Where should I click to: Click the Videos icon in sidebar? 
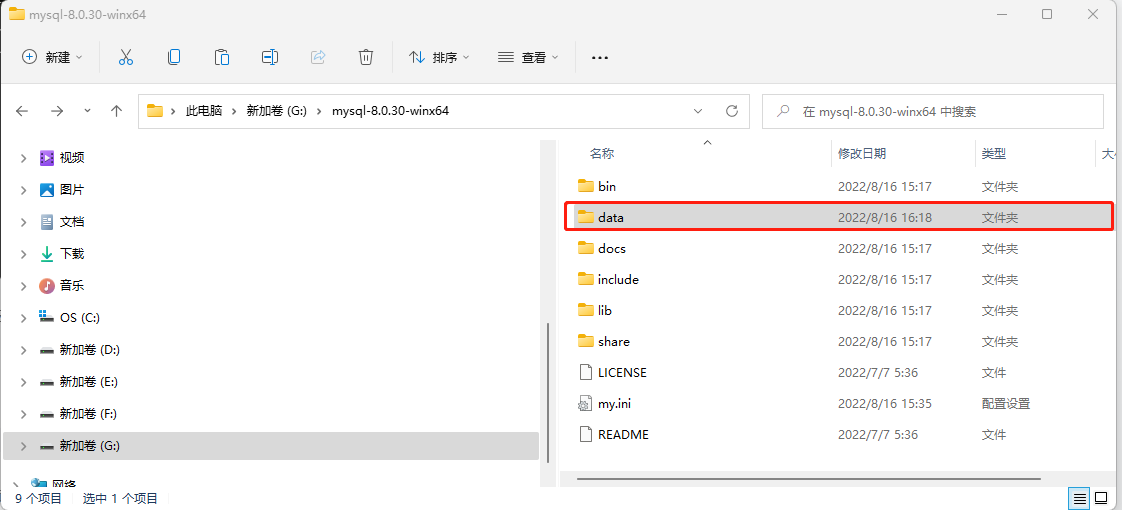[x=47, y=157]
